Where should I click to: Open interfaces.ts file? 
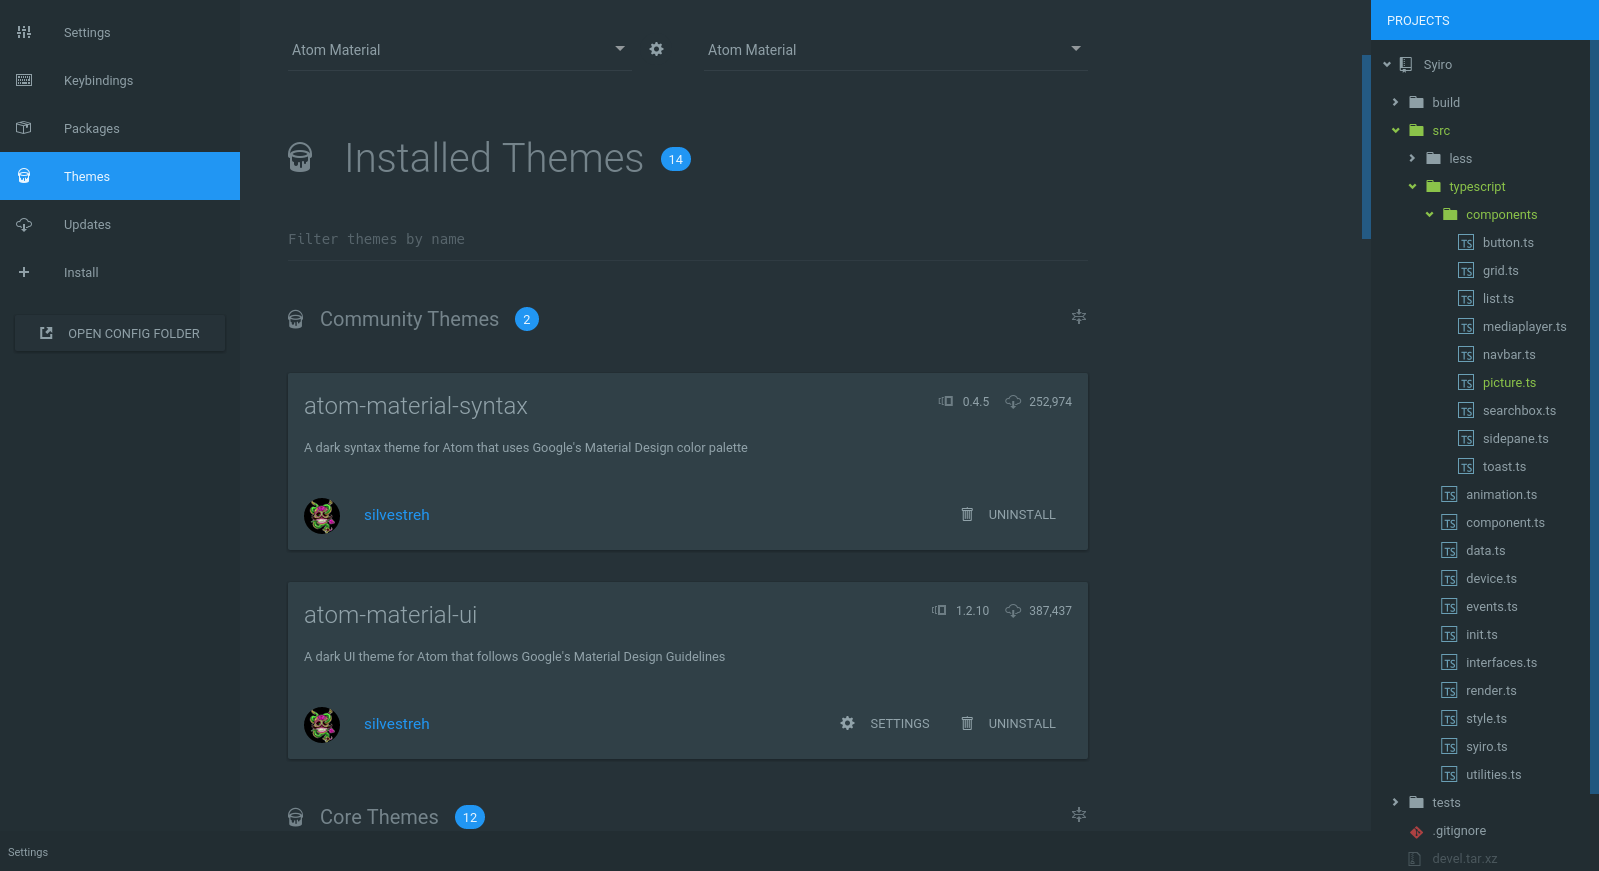tap(1501, 663)
